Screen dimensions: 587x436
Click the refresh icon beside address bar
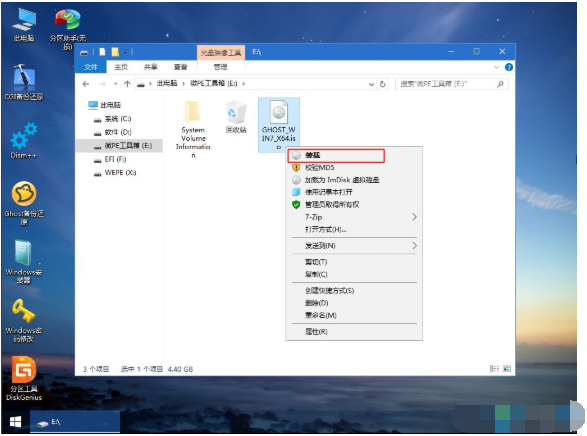pyautogui.click(x=383, y=84)
